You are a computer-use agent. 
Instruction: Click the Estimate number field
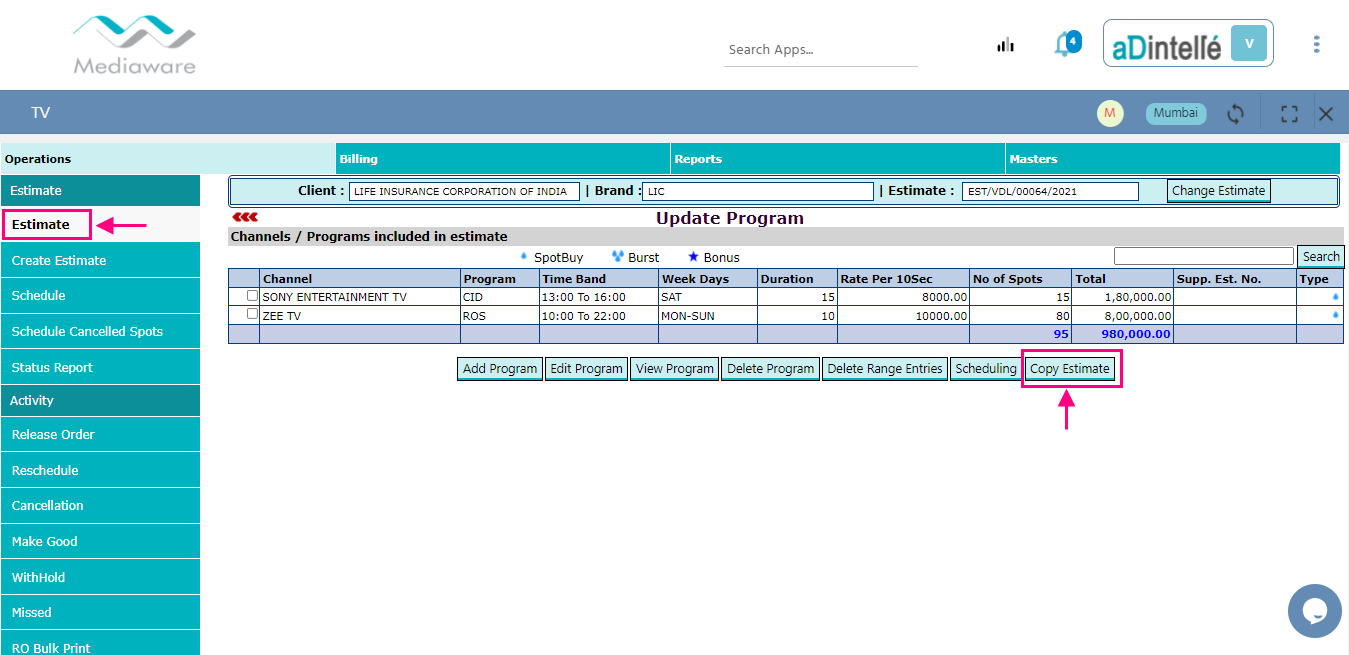click(1050, 191)
